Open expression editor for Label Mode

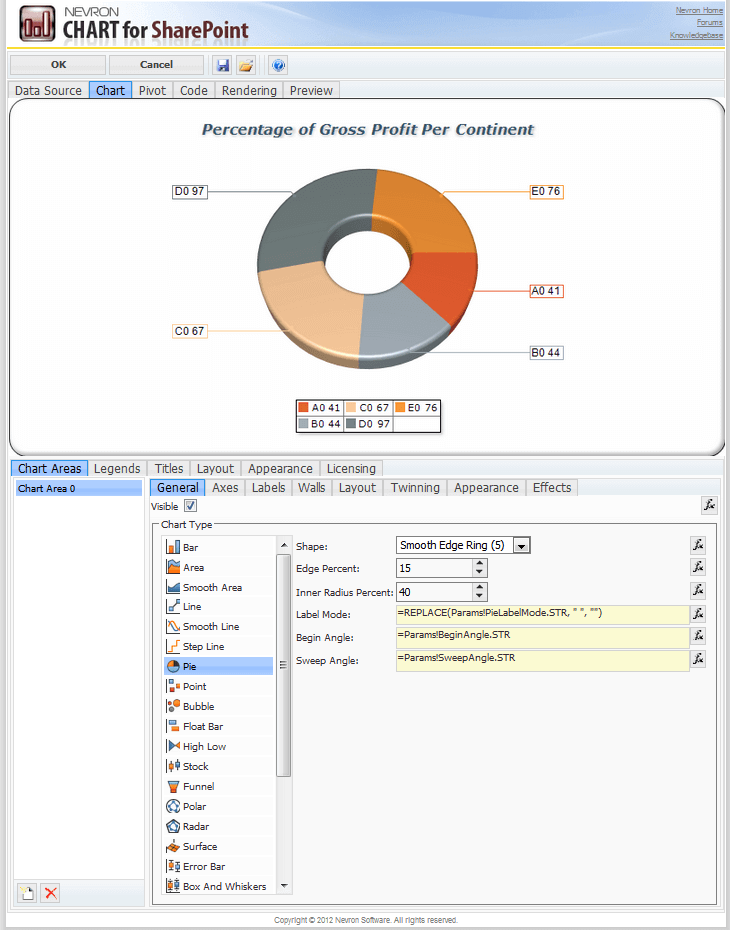click(699, 614)
